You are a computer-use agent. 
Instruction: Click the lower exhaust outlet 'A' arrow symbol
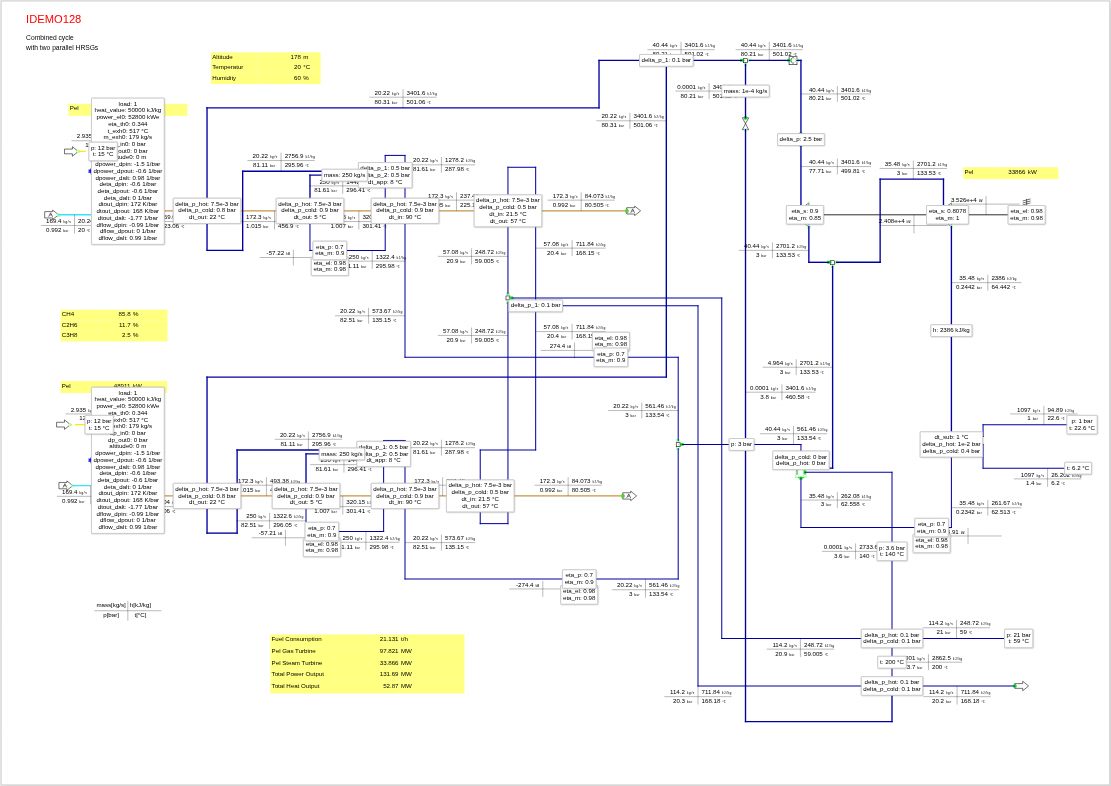[629, 496]
